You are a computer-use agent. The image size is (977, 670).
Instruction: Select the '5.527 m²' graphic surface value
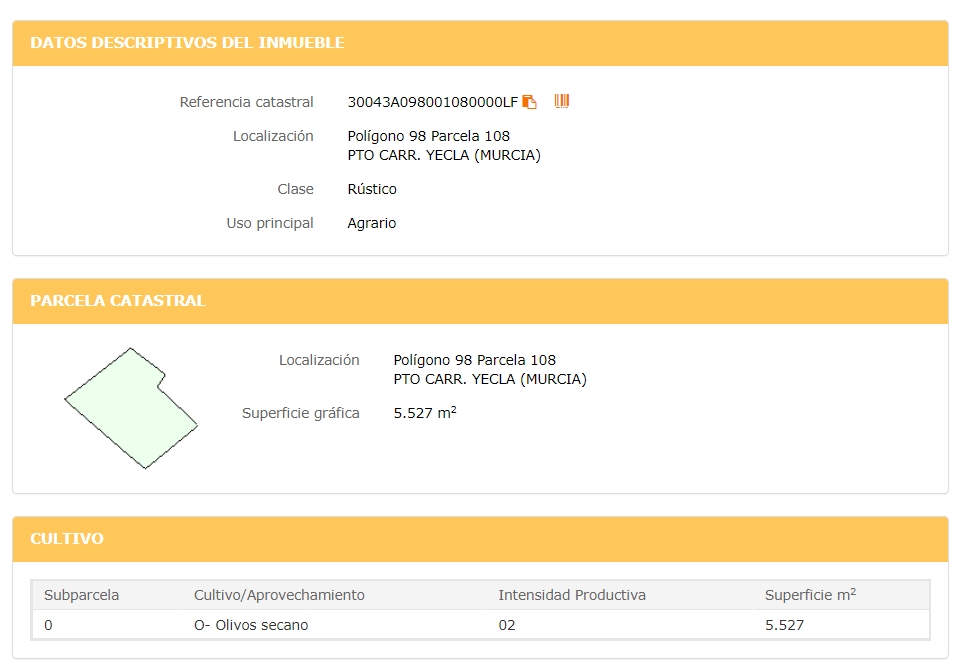click(425, 413)
